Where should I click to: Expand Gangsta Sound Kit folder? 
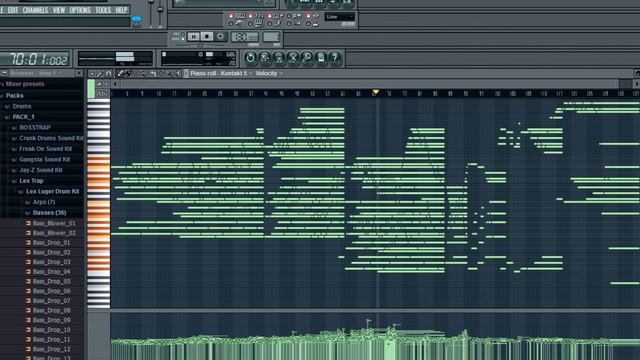[x=44, y=159]
